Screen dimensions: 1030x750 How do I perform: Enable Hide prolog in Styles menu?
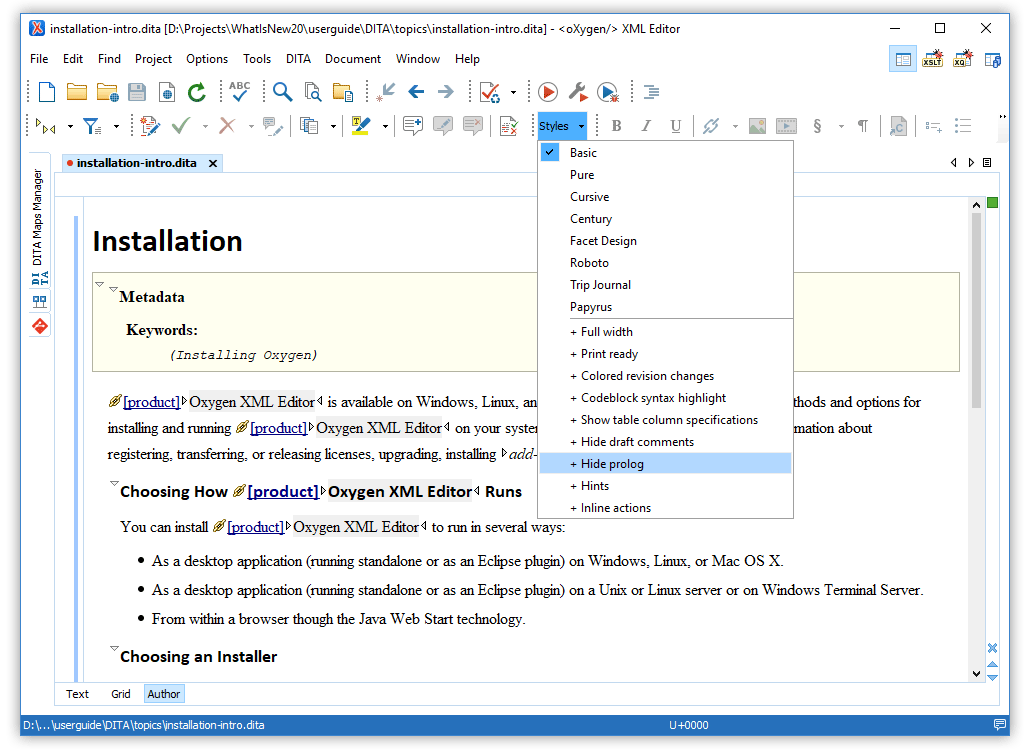665,464
